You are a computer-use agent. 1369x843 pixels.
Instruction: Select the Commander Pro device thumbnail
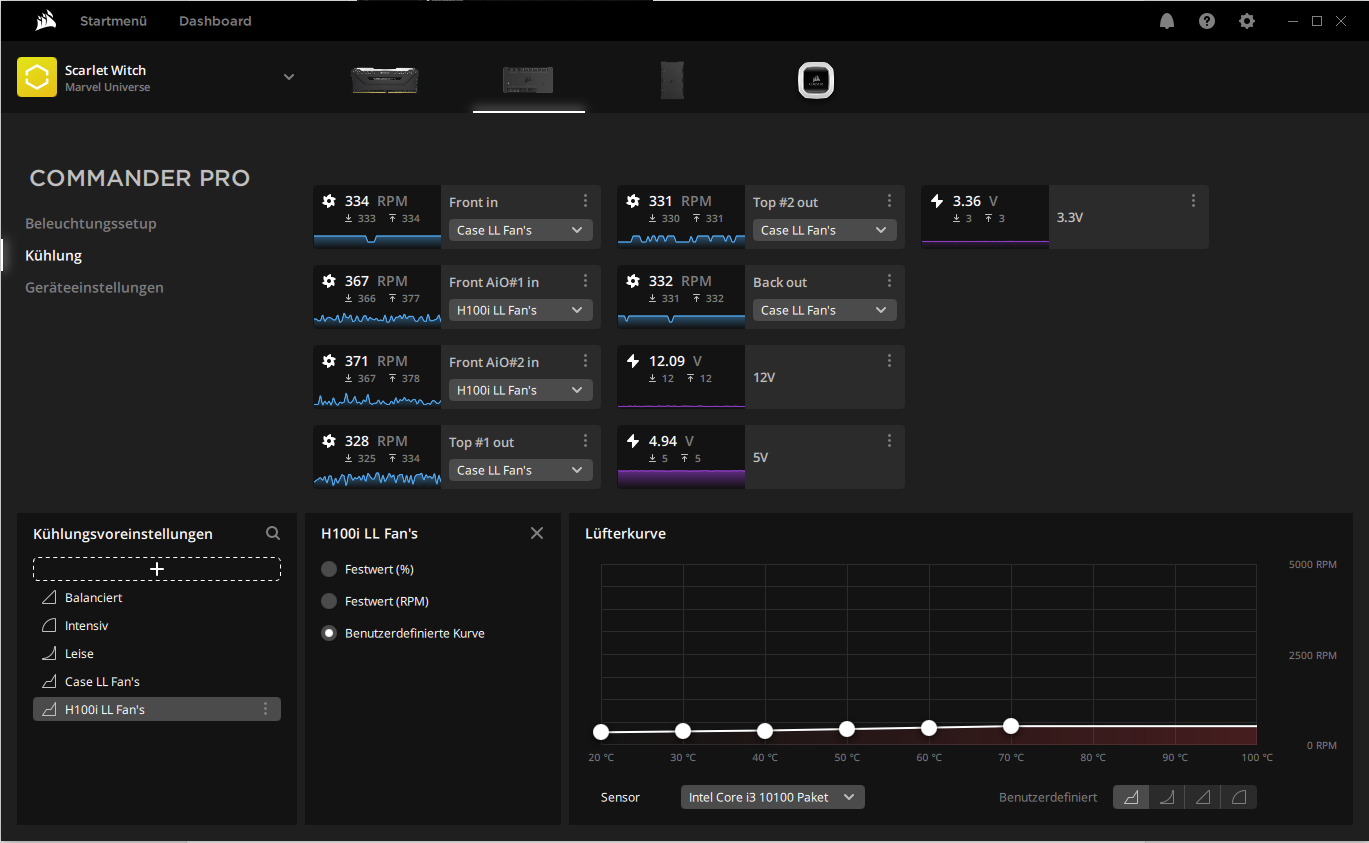(x=528, y=79)
